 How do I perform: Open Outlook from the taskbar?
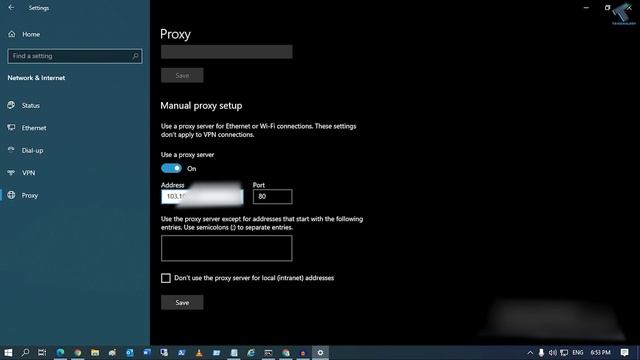[x=129, y=353]
